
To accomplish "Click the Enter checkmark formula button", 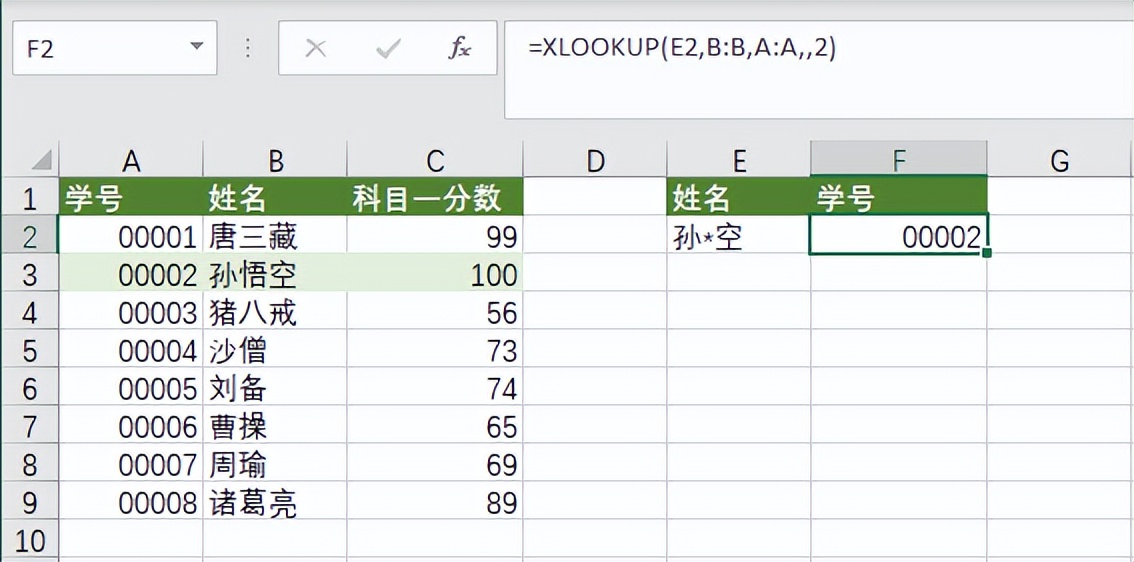I will pyautogui.click(x=388, y=48).
